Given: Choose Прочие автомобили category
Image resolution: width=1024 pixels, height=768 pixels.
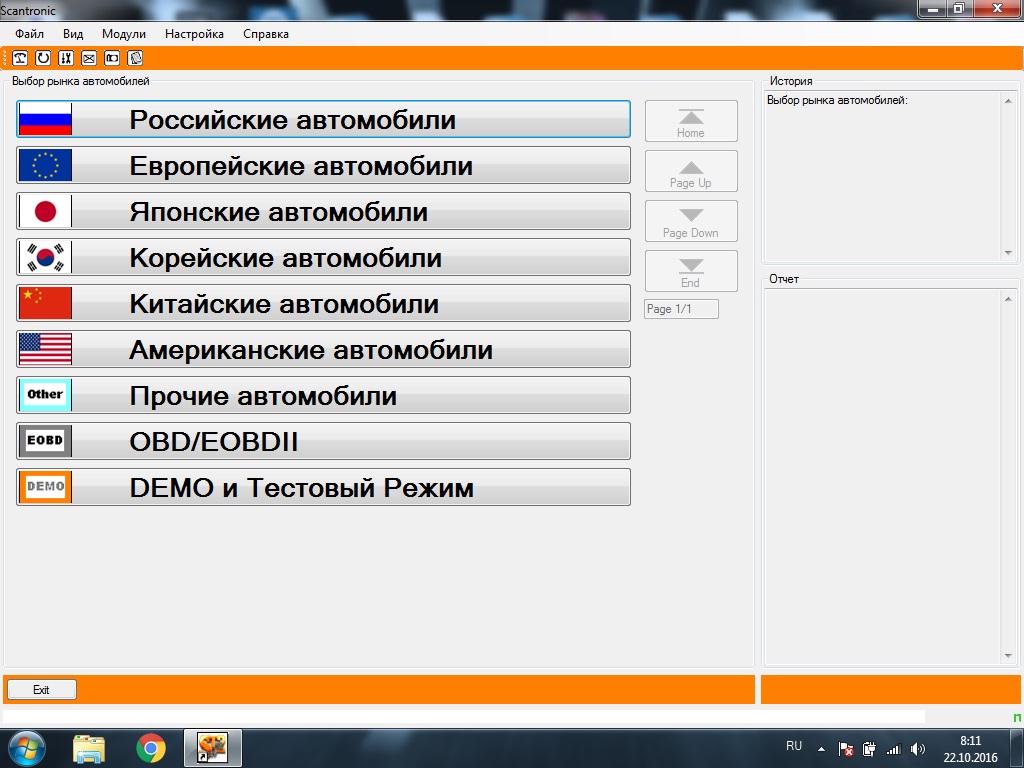Looking at the screenshot, I should [x=323, y=394].
